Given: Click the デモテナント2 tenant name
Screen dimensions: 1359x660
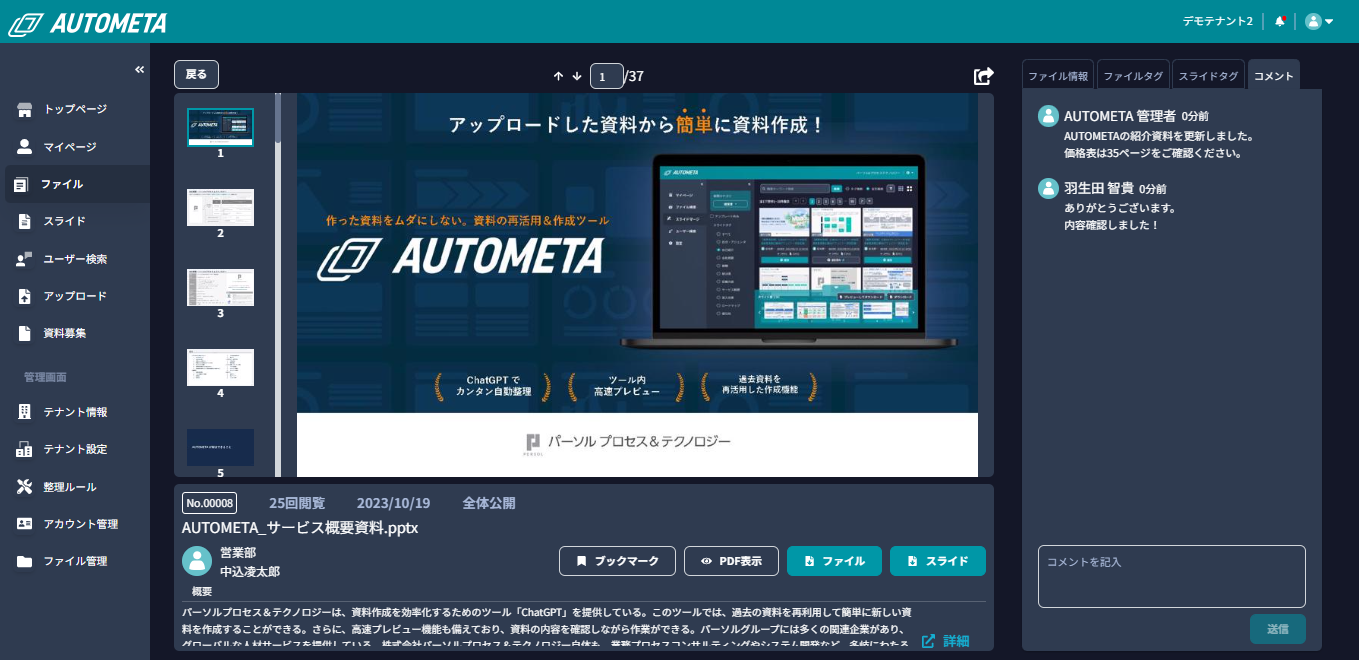Looking at the screenshot, I should [x=1217, y=21].
